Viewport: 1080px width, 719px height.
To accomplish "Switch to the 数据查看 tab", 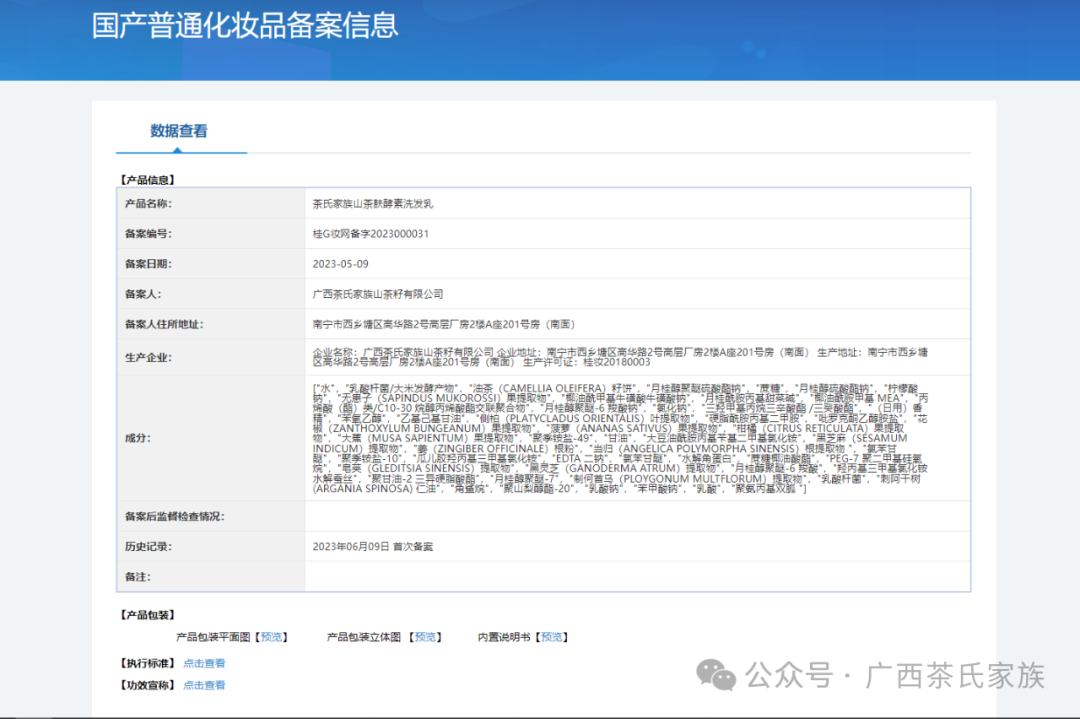I will (181, 130).
